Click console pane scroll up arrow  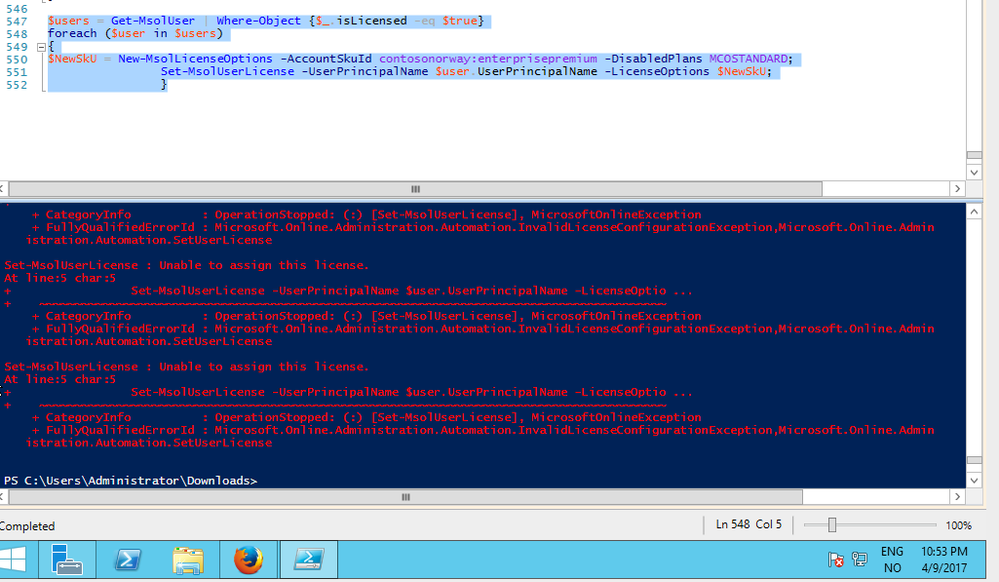click(x=974, y=212)
